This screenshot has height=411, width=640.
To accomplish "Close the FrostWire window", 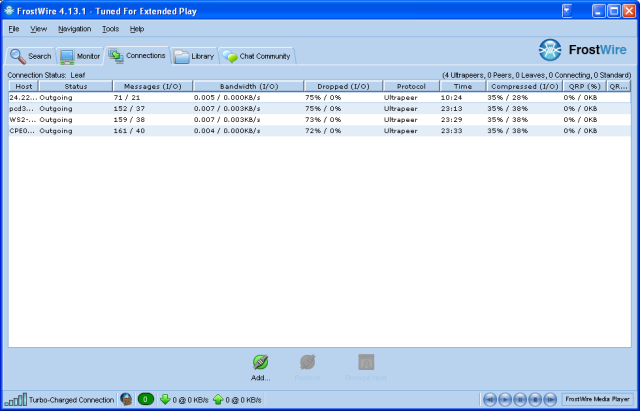I will click(629, 11).
